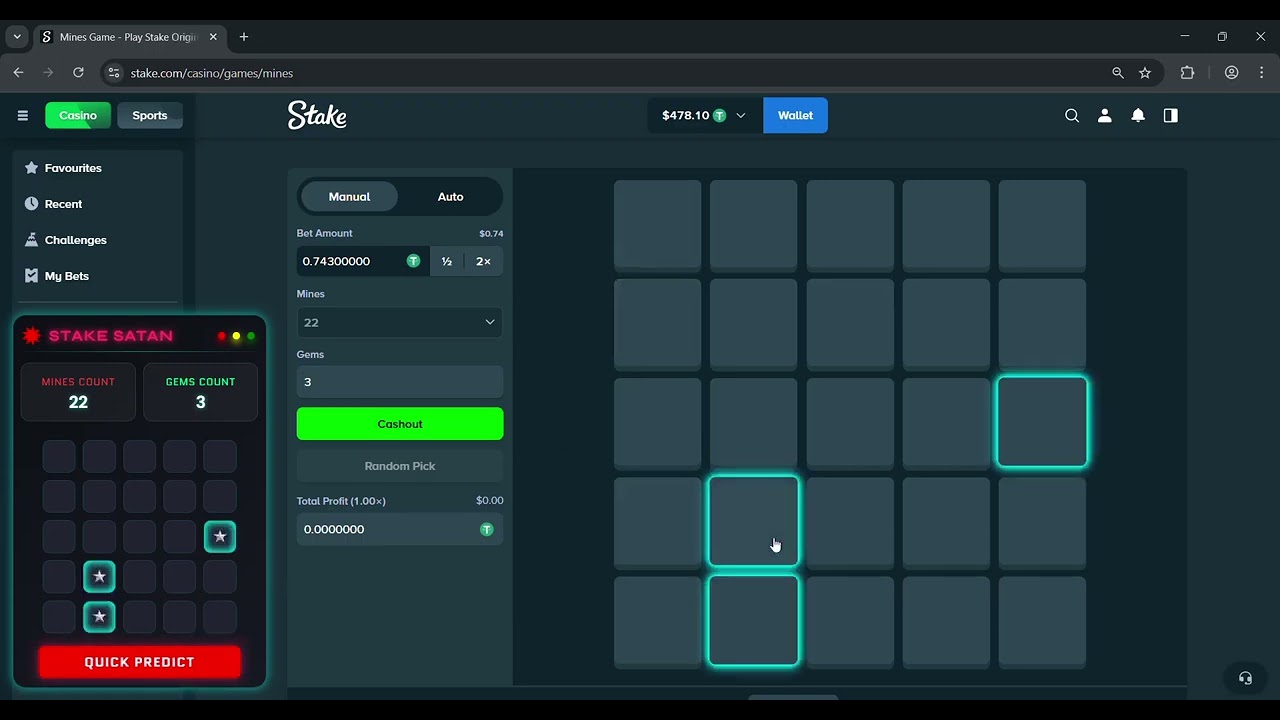Open the Stake user profile icon
Screen dimensions: 1280x720
click(1105, 115)
